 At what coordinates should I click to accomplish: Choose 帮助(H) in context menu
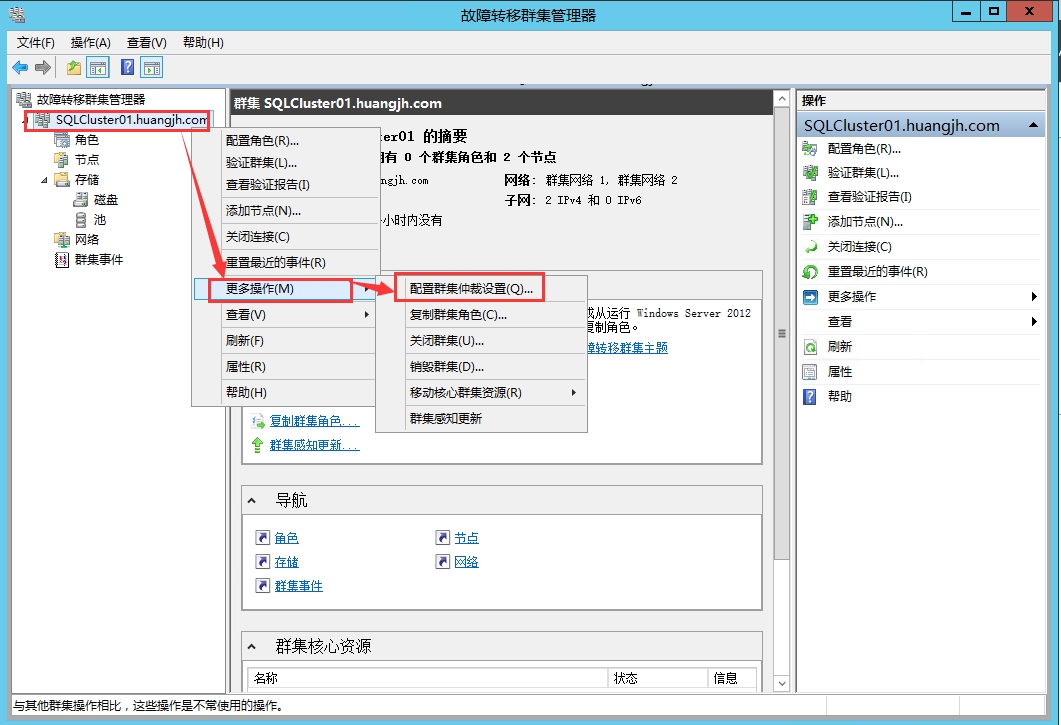pos(286,392)
